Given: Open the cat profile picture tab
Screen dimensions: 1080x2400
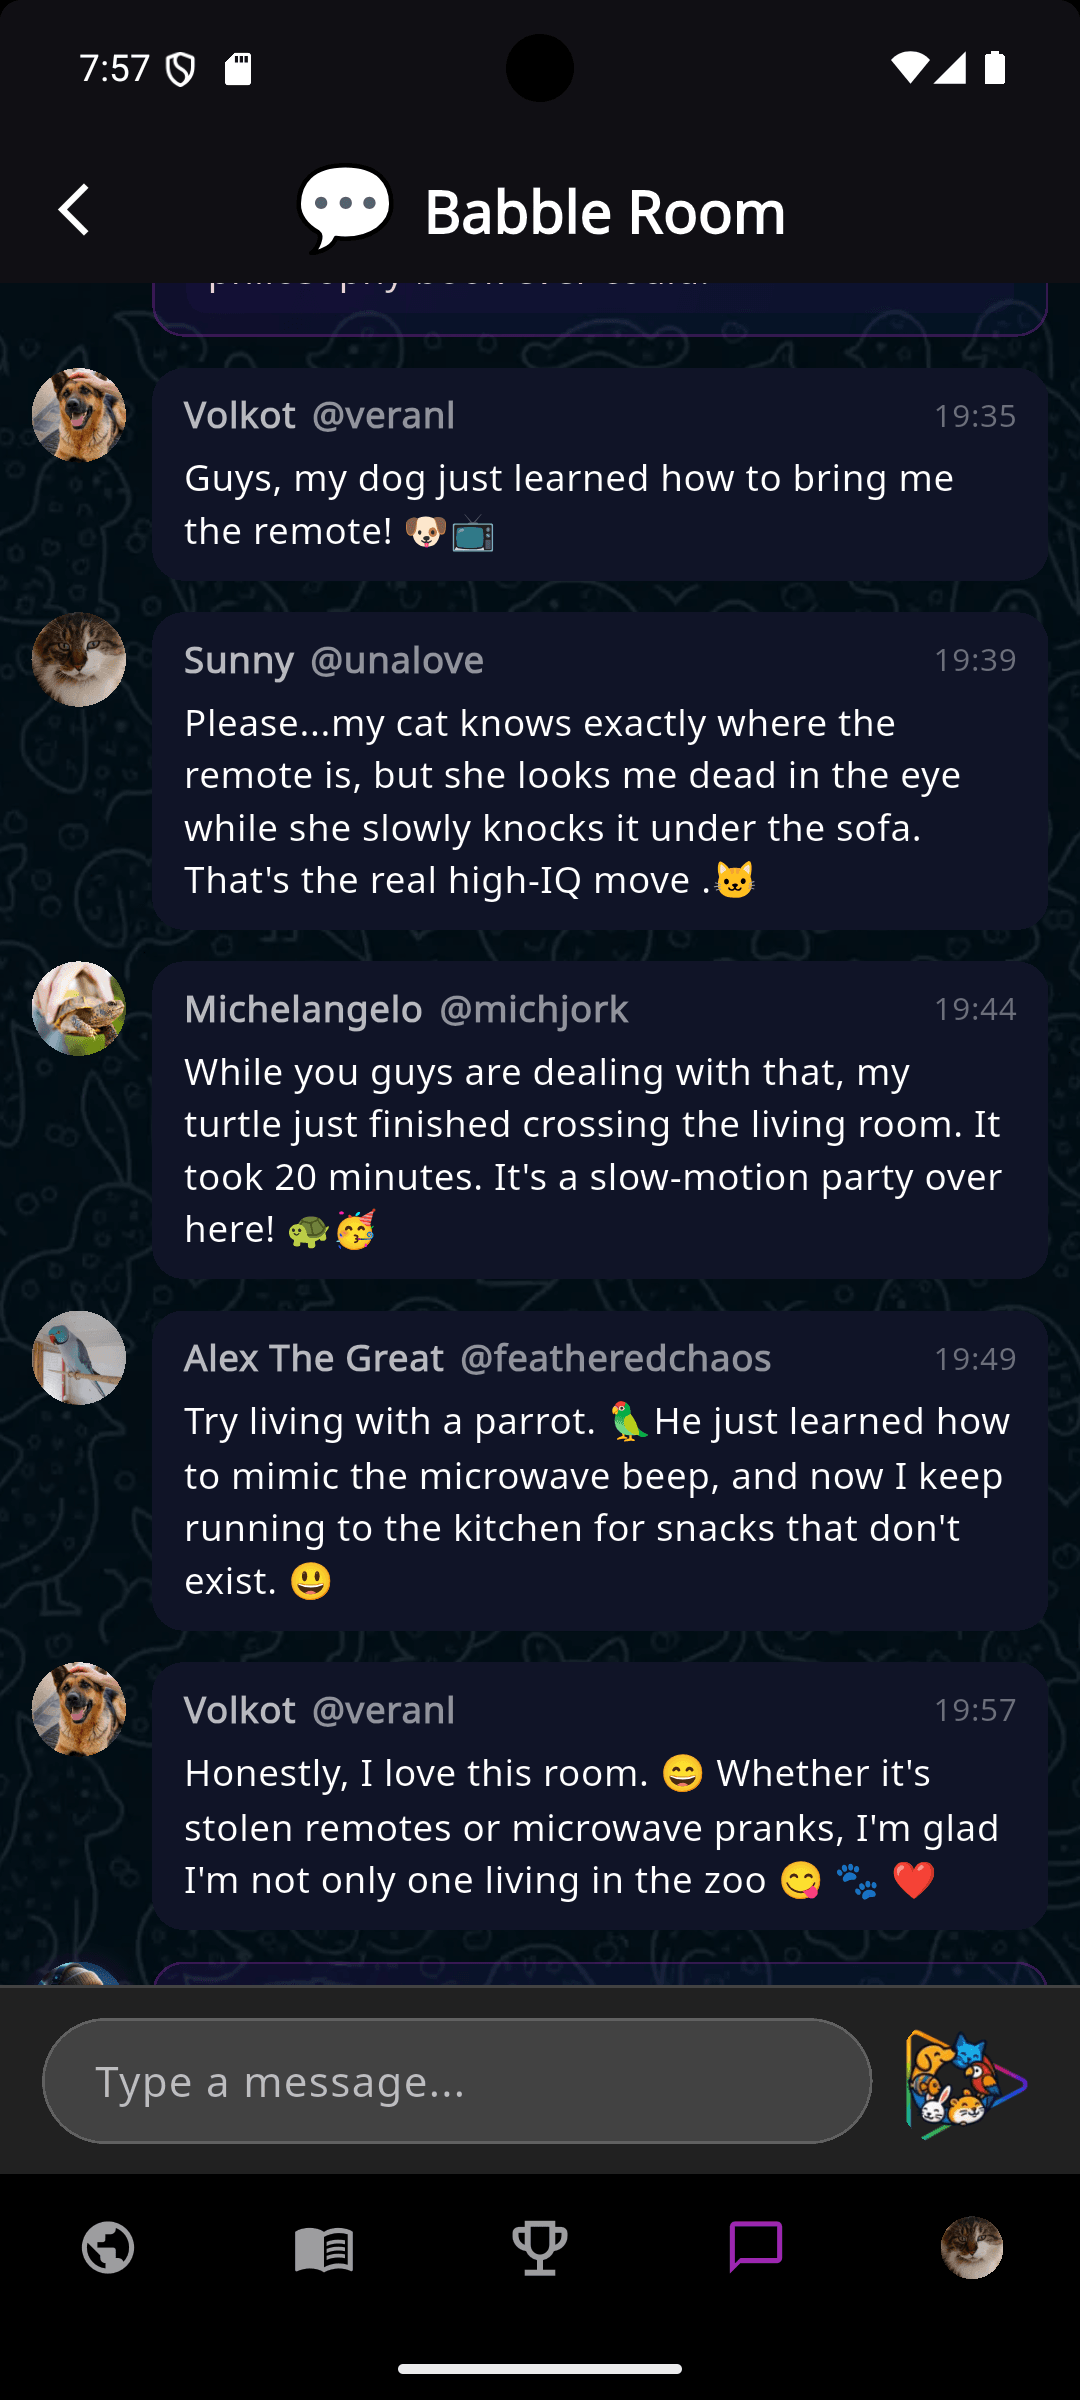Looking at the screenshot, I should (x=972, y=2248).
